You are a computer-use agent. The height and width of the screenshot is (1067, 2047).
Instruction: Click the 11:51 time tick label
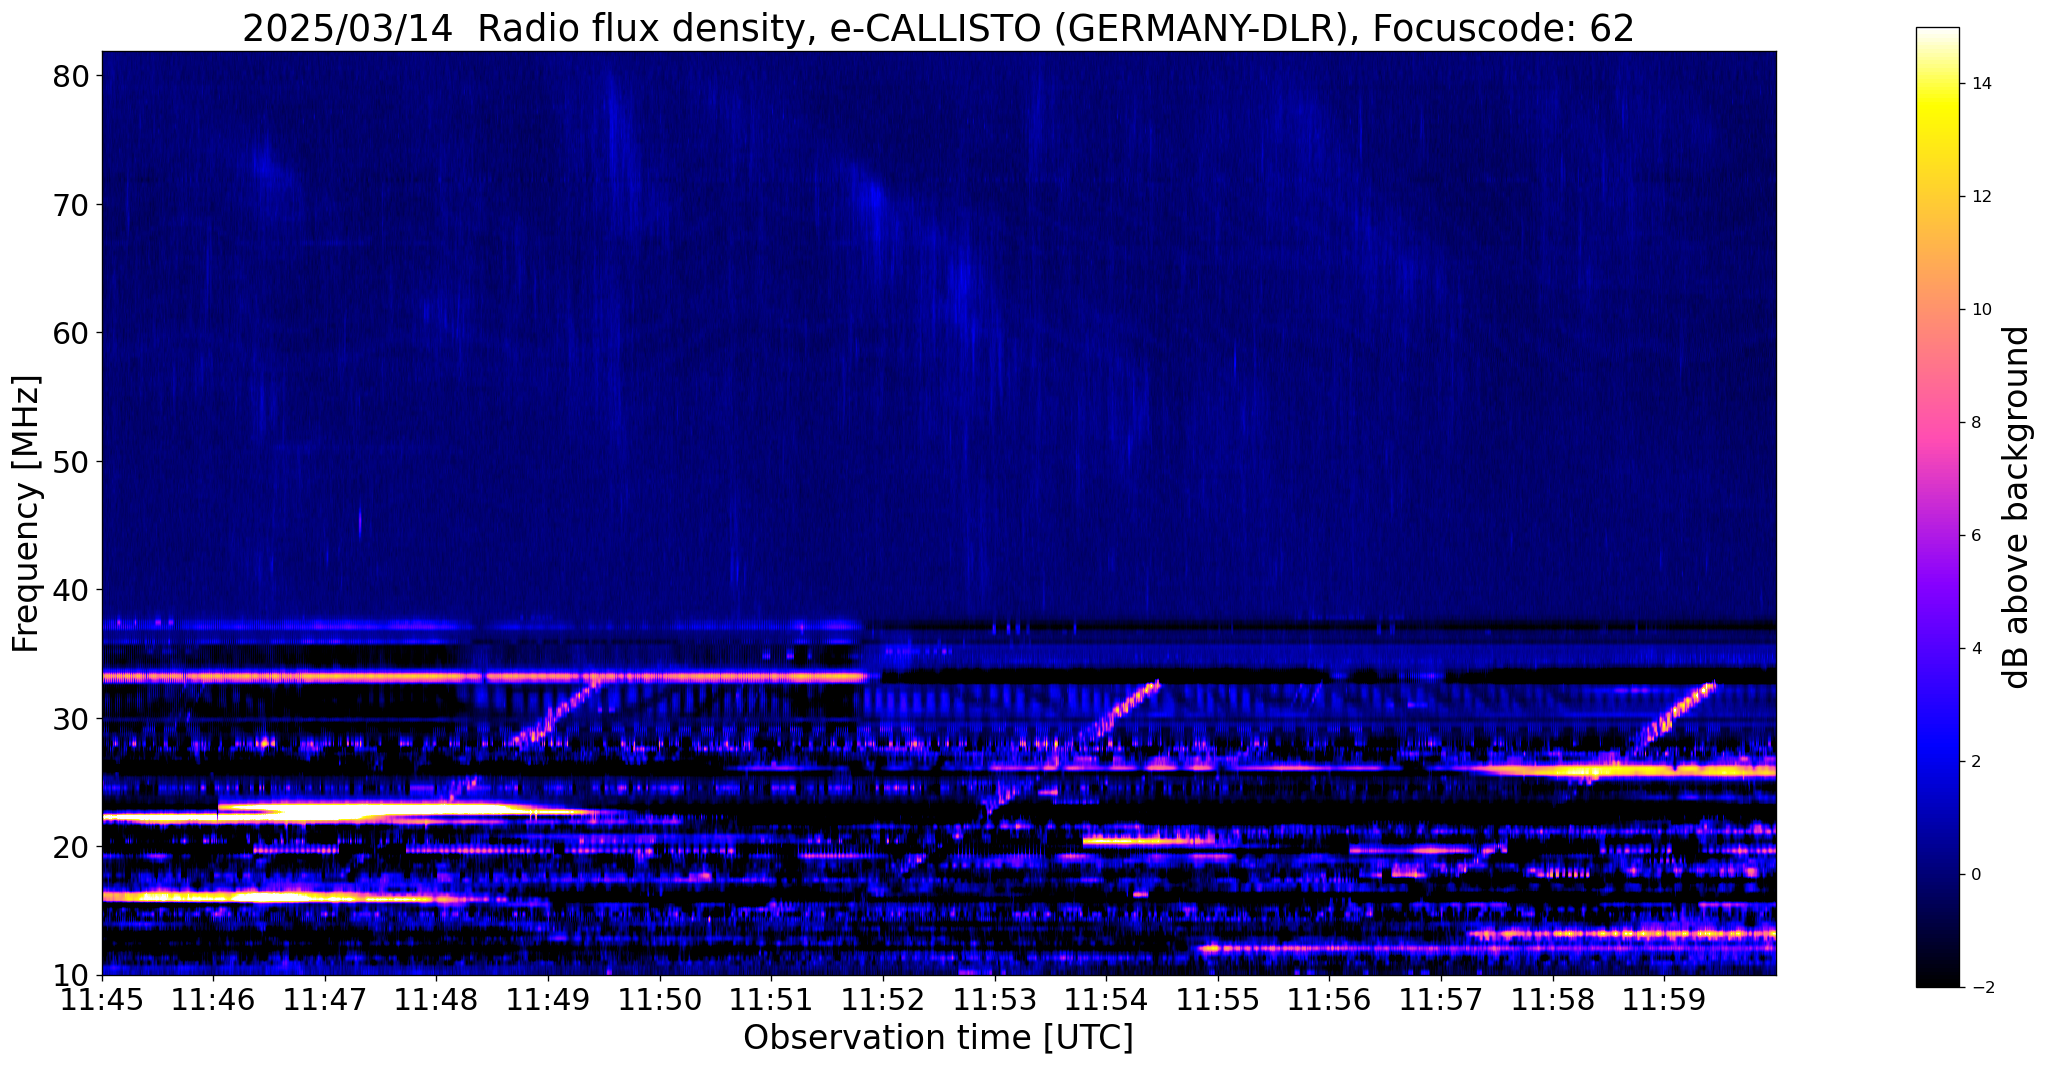pyautogui.click(x=771, y=1000)
